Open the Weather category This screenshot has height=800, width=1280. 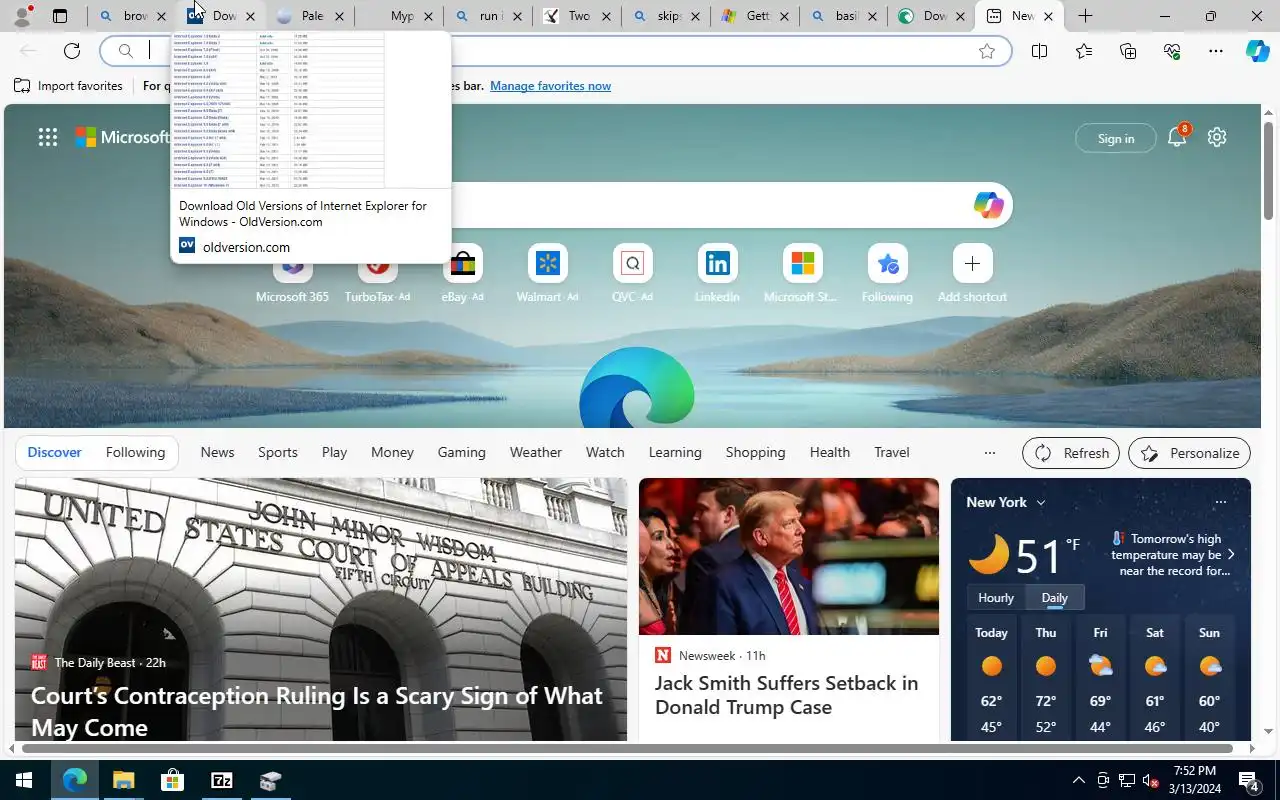point(535,452)
